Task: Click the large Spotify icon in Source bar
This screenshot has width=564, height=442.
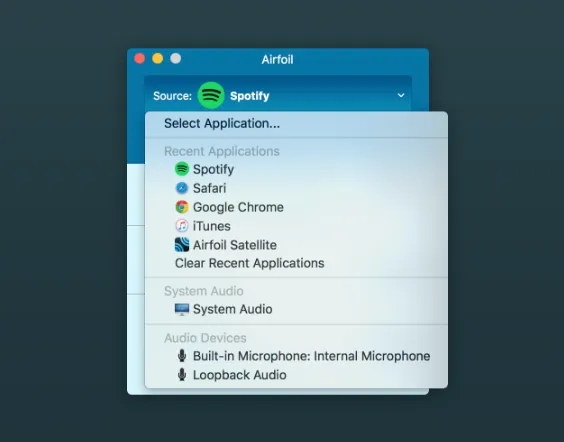Action: coord(211,96)
